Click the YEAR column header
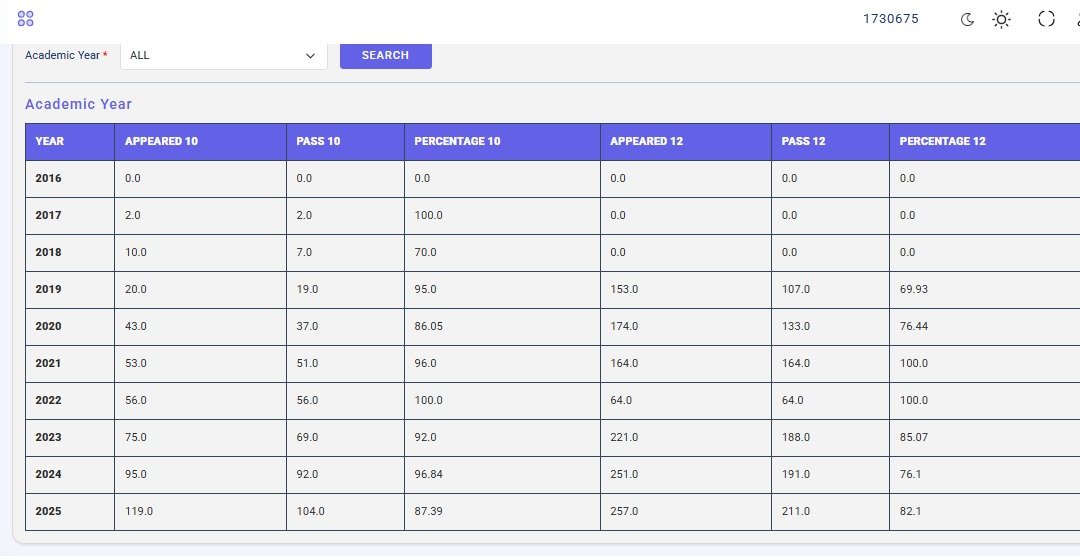The image size is (1080, 556). pos(49,141)
